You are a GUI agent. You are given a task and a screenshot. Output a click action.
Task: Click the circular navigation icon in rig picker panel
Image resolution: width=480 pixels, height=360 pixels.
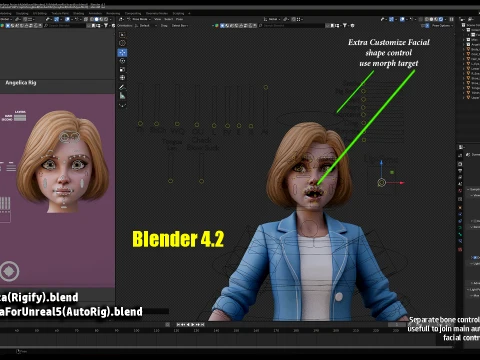tap(9, 271)
